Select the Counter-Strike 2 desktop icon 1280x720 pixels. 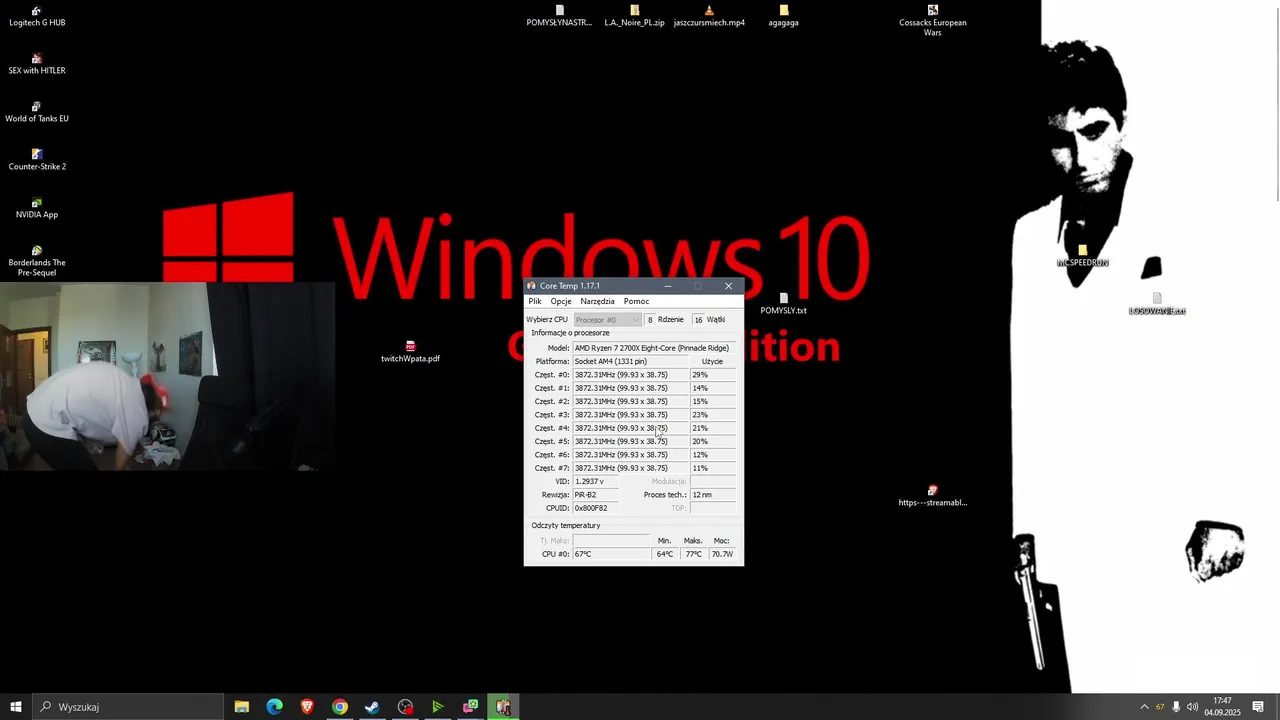point(37,160)
